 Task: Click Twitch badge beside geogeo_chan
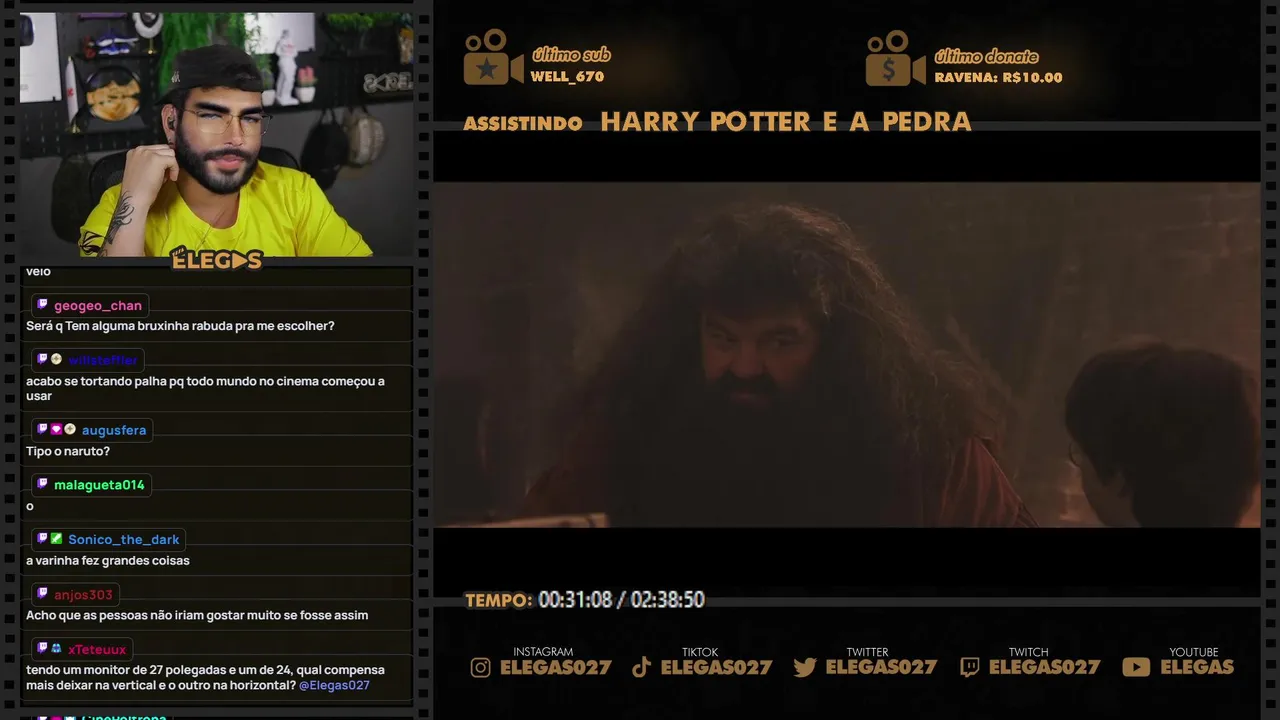[42, 305]
